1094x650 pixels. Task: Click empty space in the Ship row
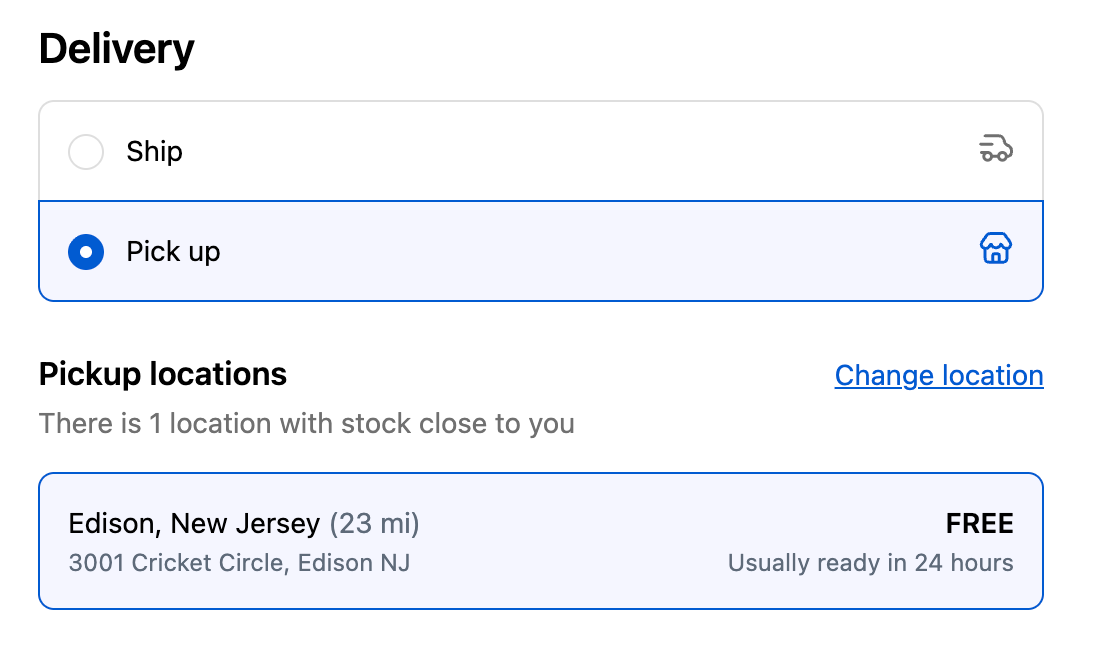coord(558,151)
